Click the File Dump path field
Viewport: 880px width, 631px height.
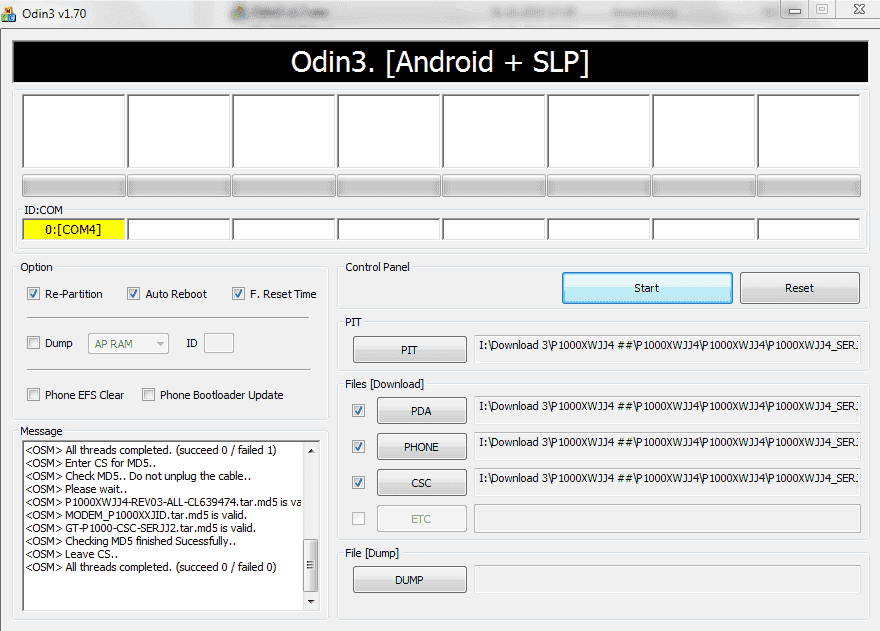click(x=667, y=579)
